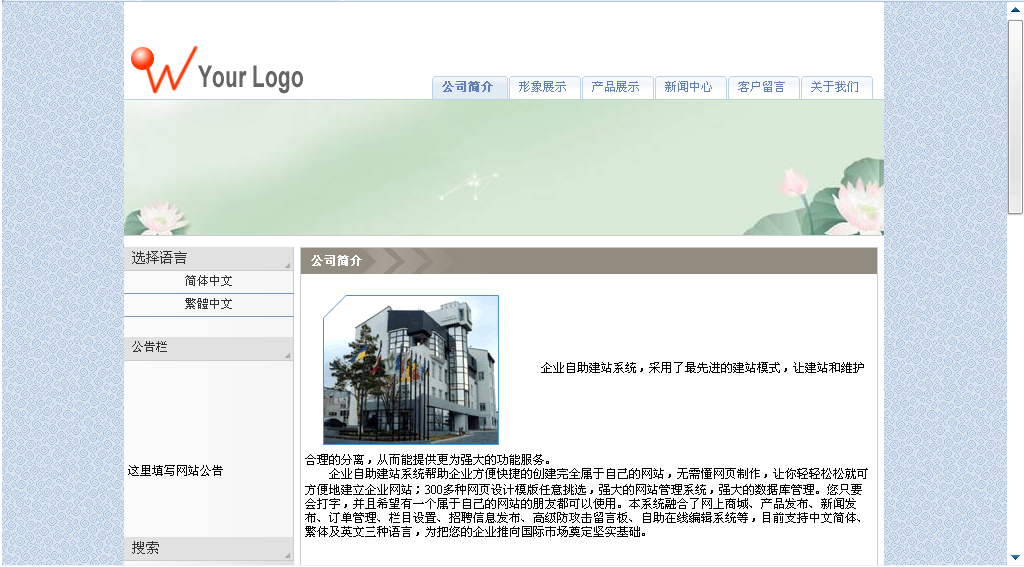Click the line 合理的分离，从而能提供更为强大的功能服务
Image resolution: width=1024 pixels, height=567 pixels.
click(428, 460)
